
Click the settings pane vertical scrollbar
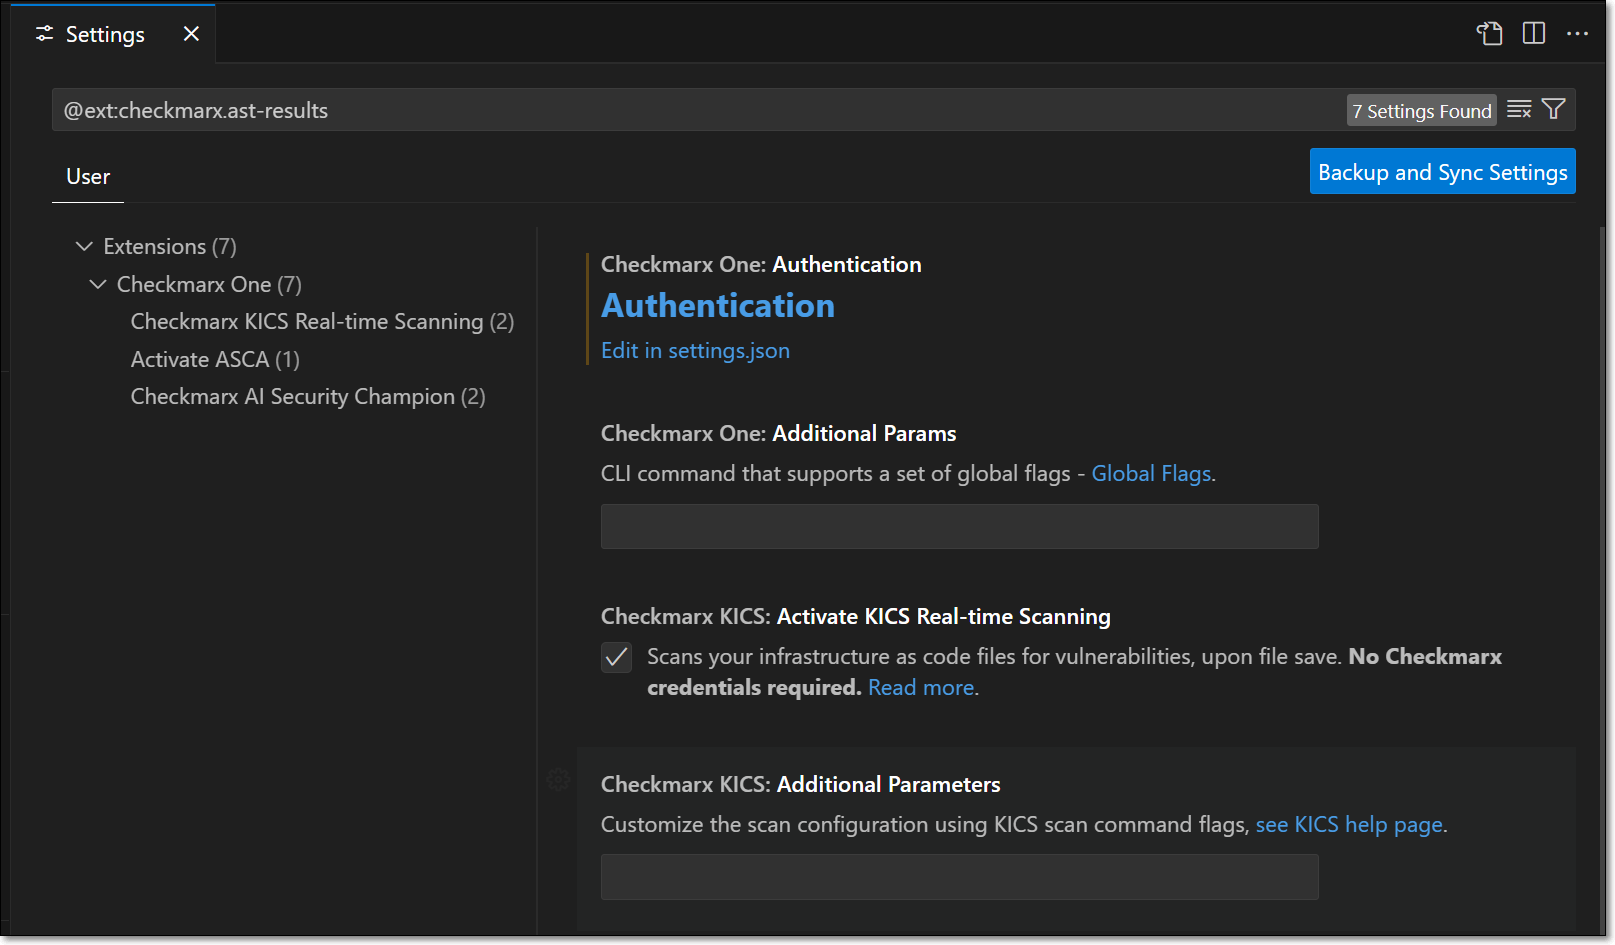coord(1601,580)
